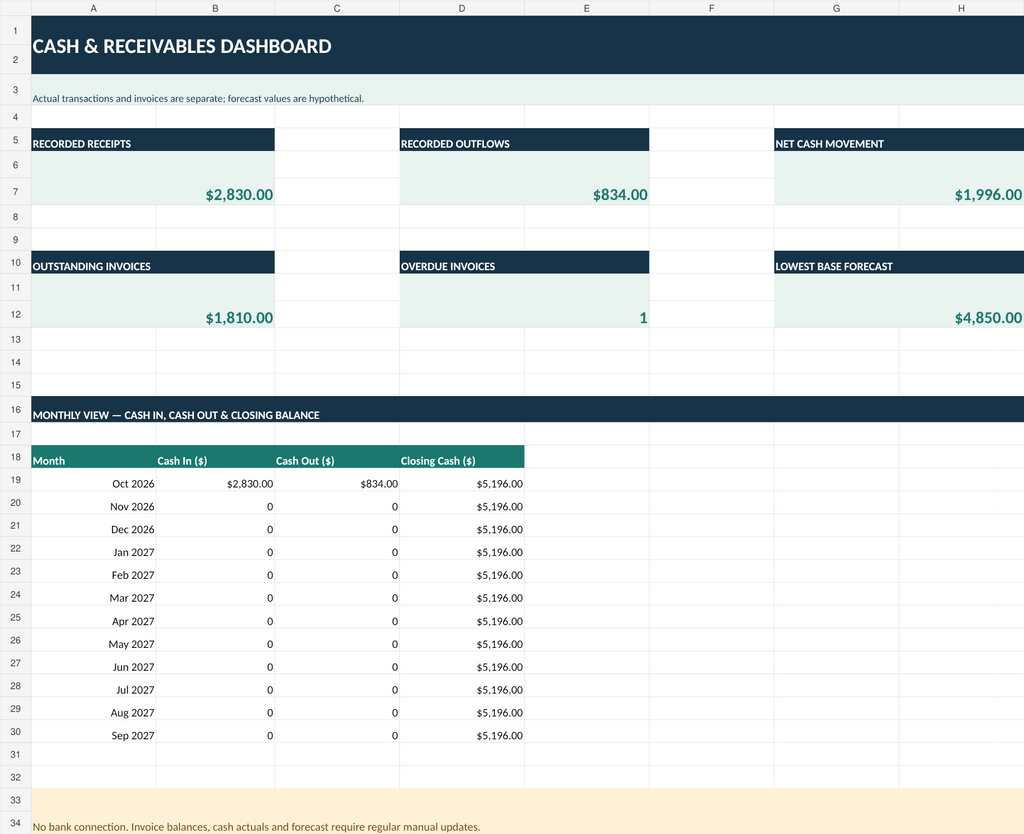This screenshot has width=1024, height=834.
Task: Select the Overdue Invoices header cell
Action: [x=524, y=263]
